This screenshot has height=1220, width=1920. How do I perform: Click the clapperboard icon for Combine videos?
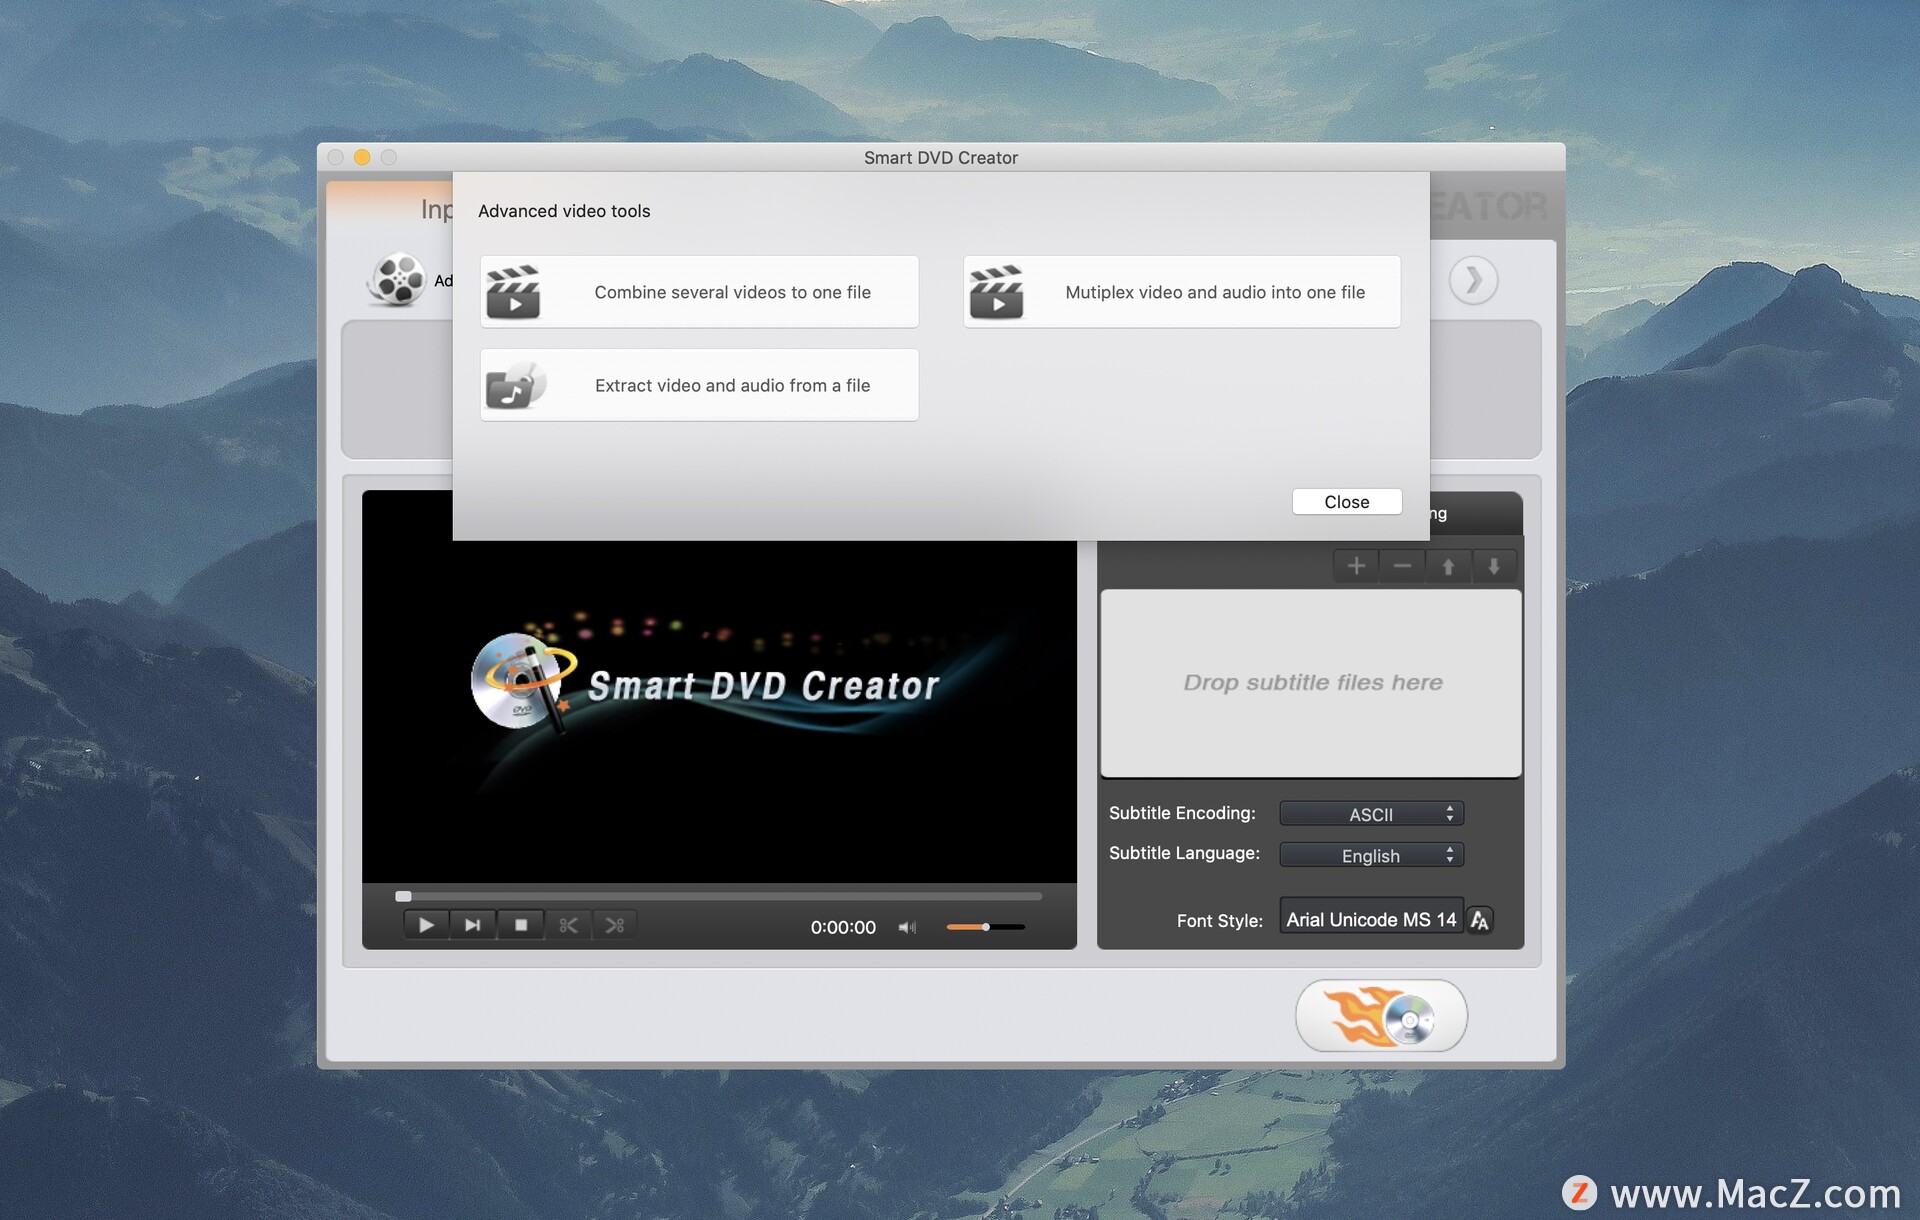click(x=513, y=292)
